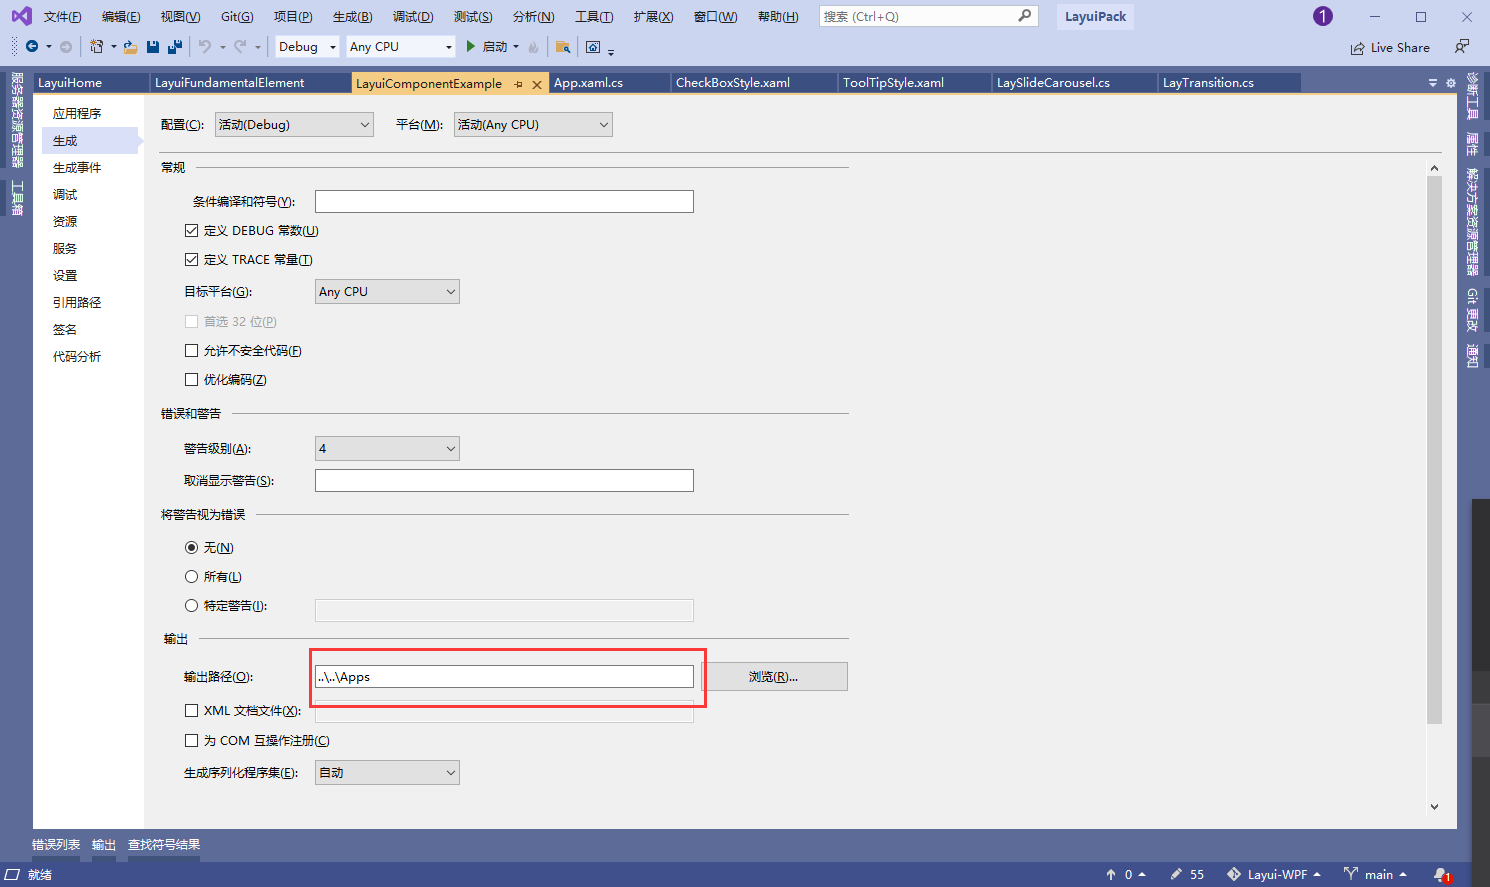Open the 配置 Active(Debug) dropdown

294,124
